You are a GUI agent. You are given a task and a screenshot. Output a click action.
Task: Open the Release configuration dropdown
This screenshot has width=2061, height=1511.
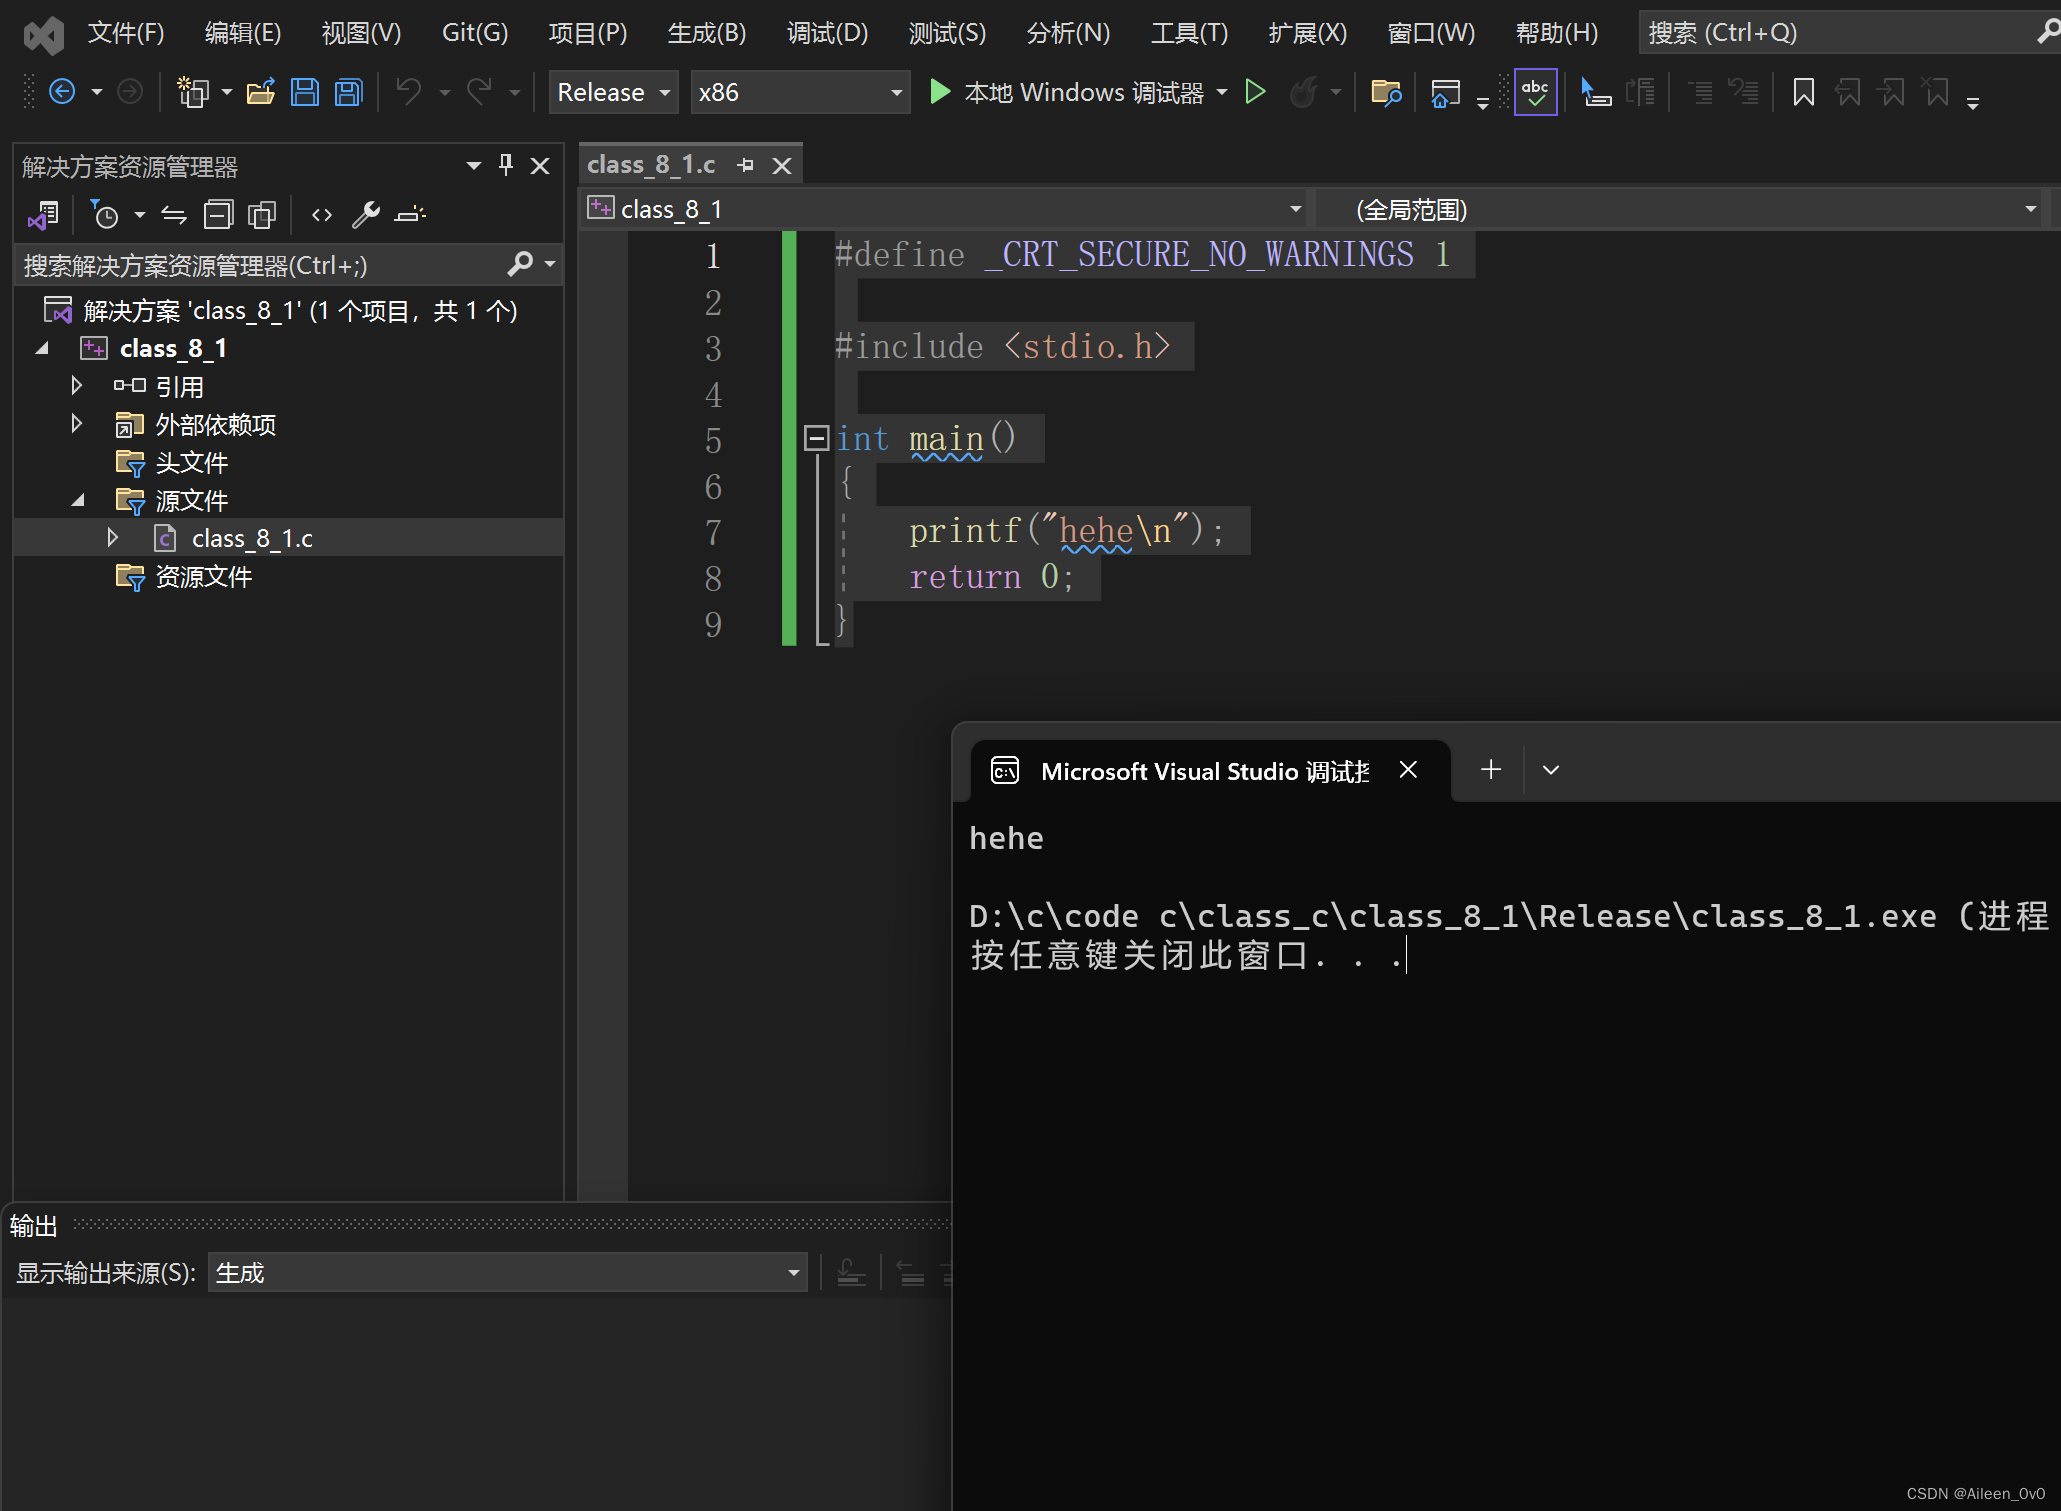(613, 93)
